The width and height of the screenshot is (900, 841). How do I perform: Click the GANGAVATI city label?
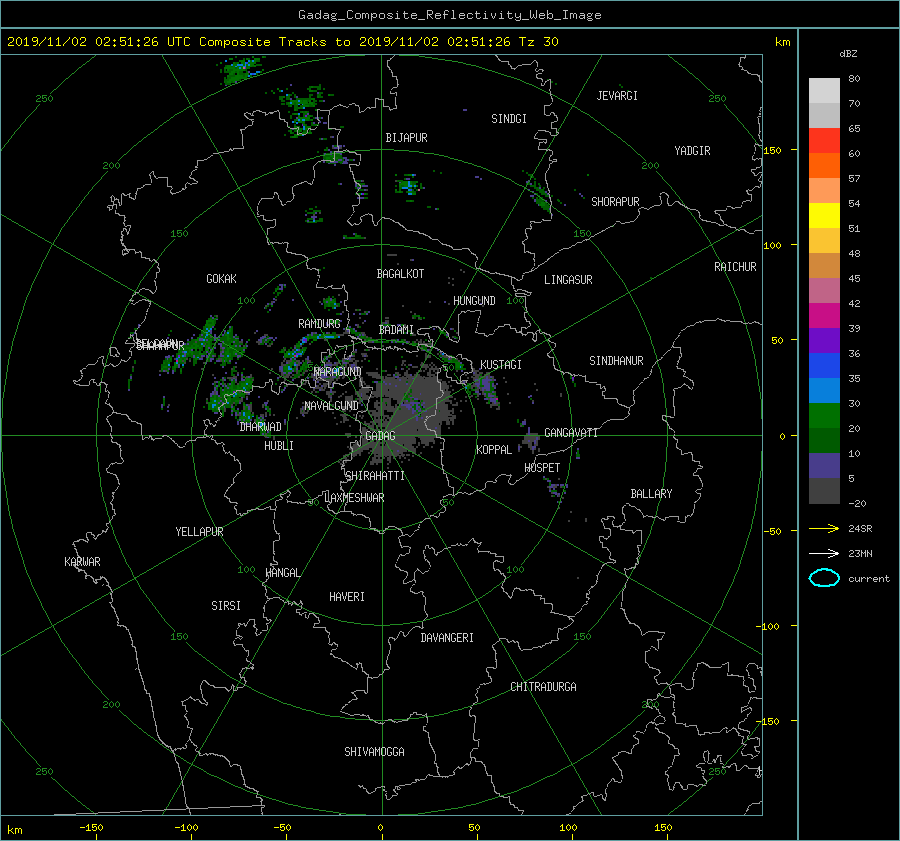[x=571, y=433]
